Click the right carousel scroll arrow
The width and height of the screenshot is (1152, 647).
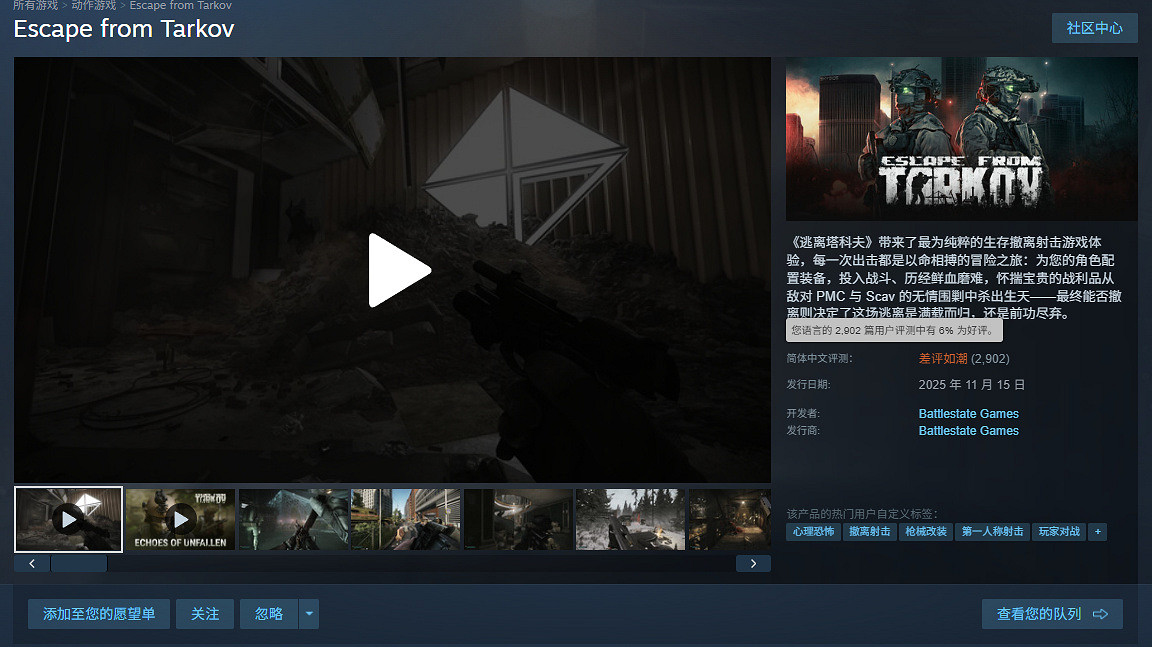tap(753, 563)
